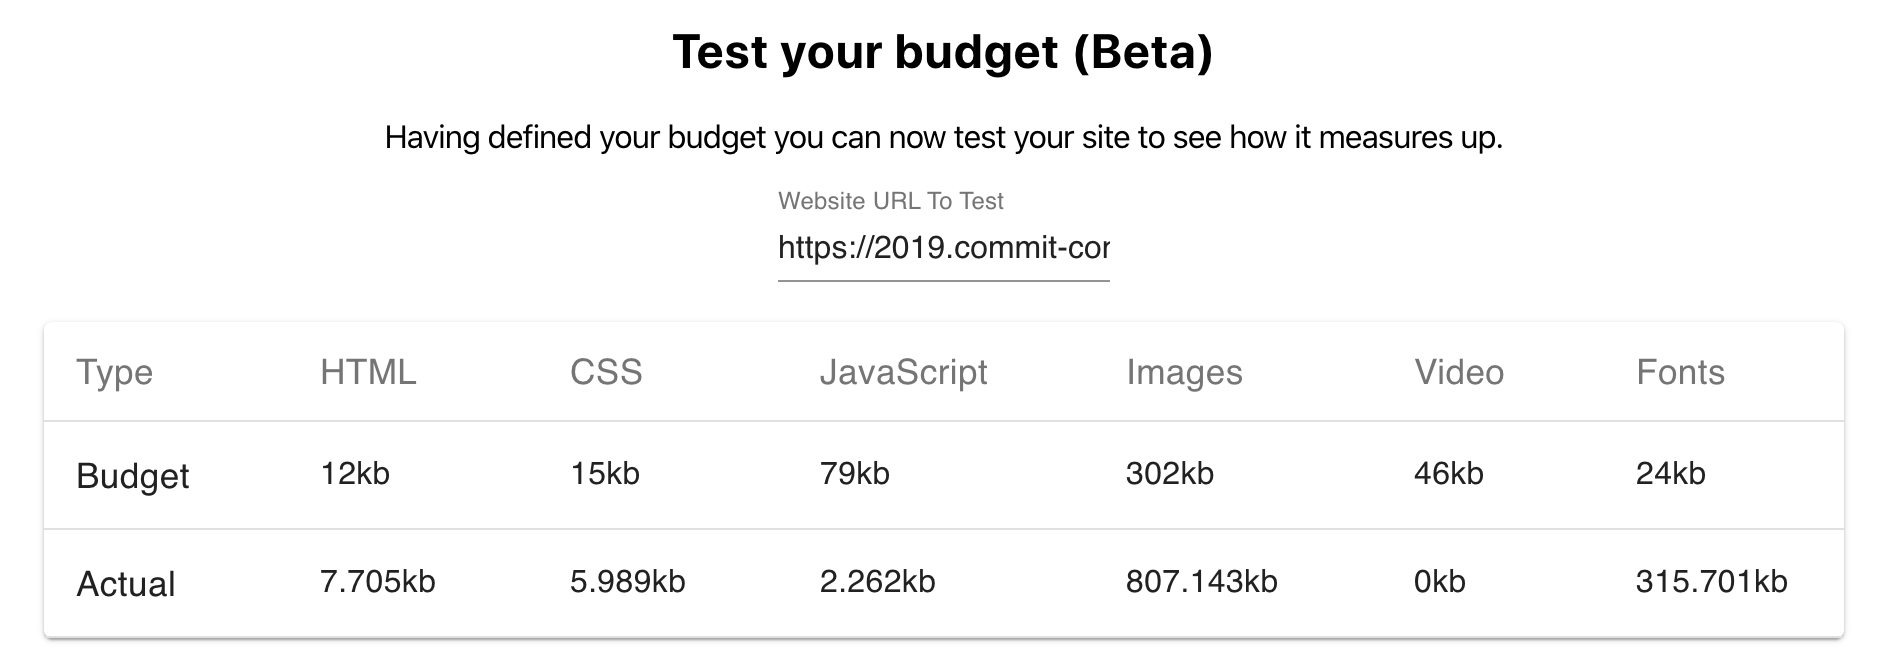This screenshot has height=660, width=1900.
Task: Click the 7.705kb actual HTML value
Action: pyautogui.click(x=378, y=581)
